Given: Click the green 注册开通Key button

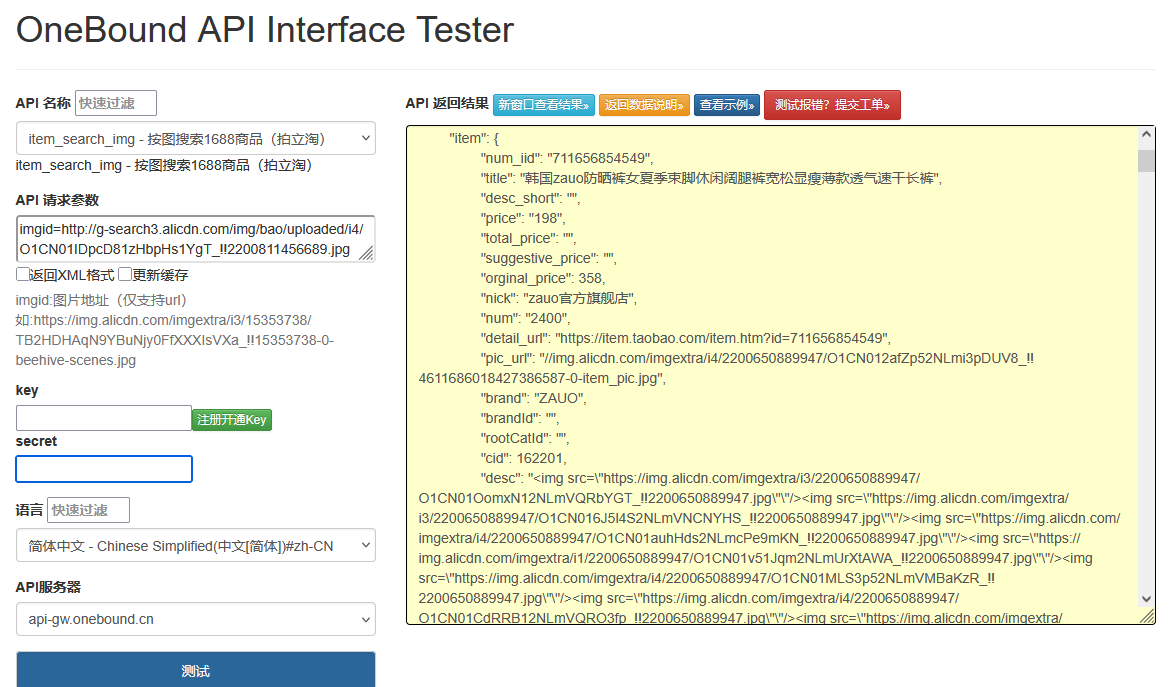Looking at the screenshot, I should tap(232, 419).
